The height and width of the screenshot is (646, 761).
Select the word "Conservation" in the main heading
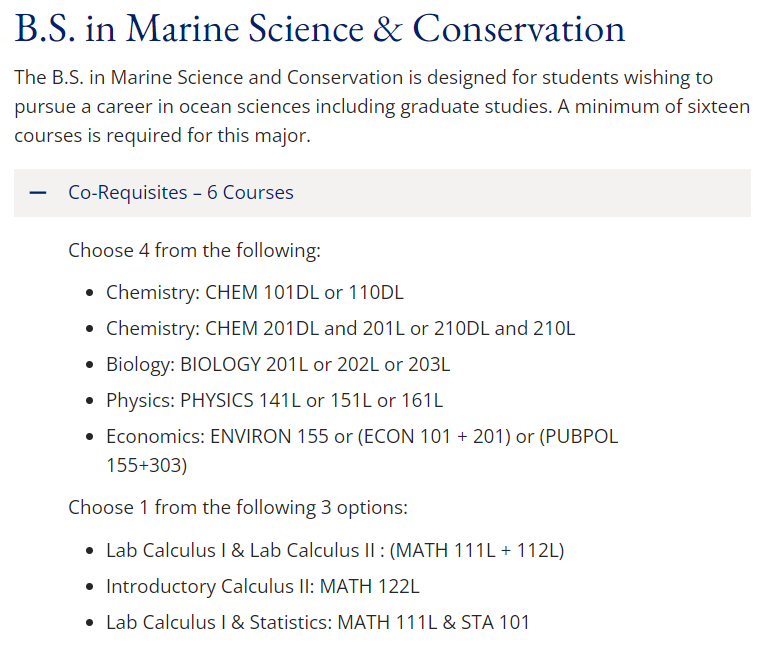pos(519,28)
